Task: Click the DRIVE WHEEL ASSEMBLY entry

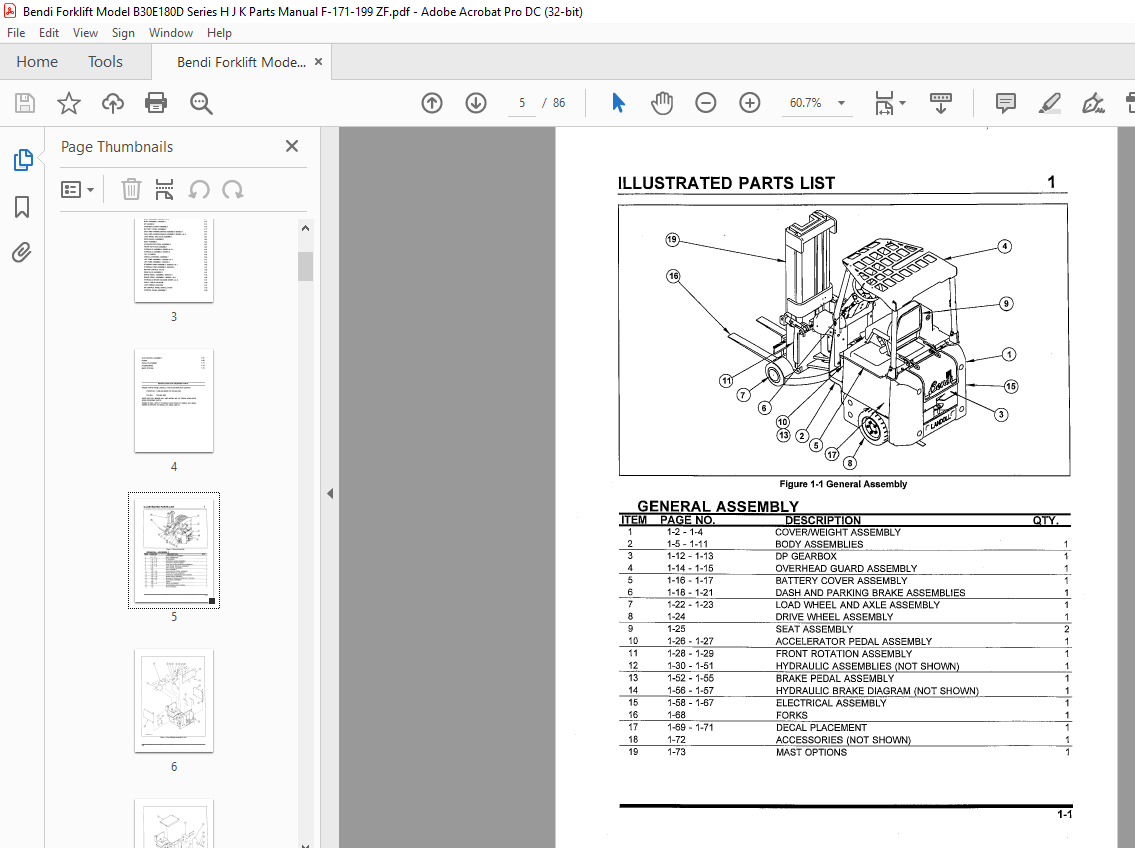Action: point(834,617)
